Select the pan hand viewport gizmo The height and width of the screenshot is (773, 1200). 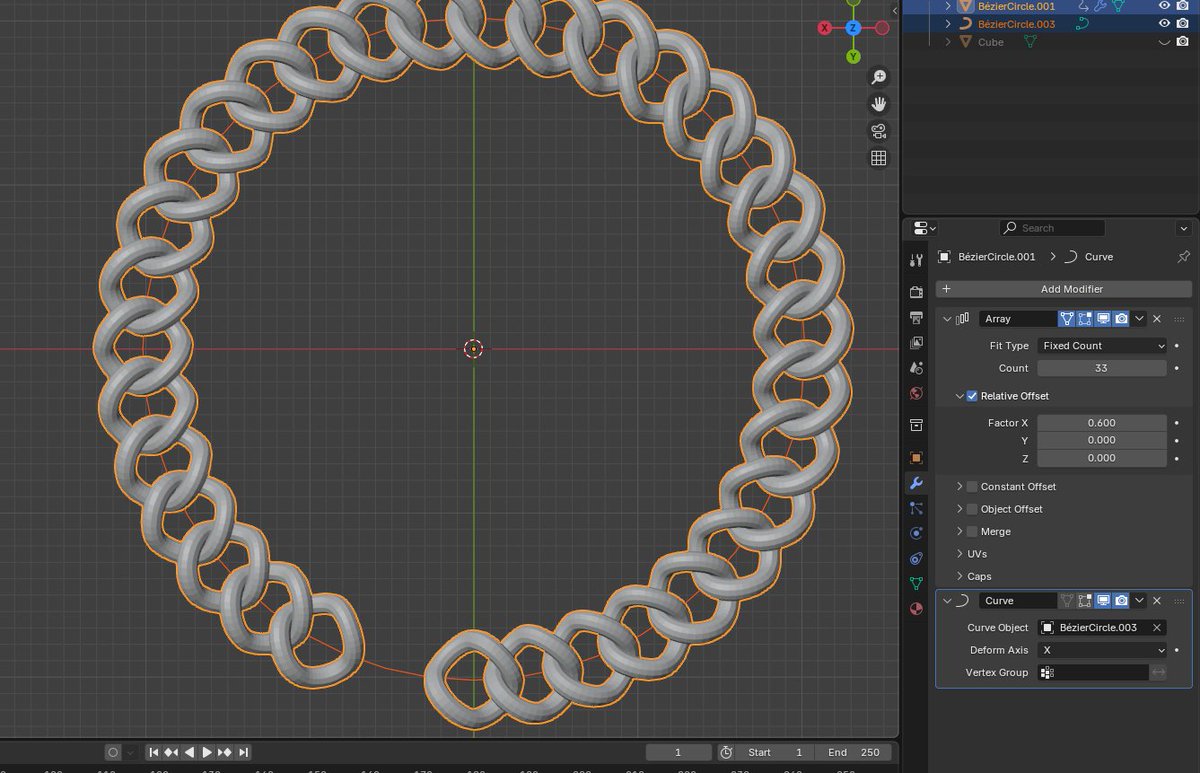click(879, 104)
